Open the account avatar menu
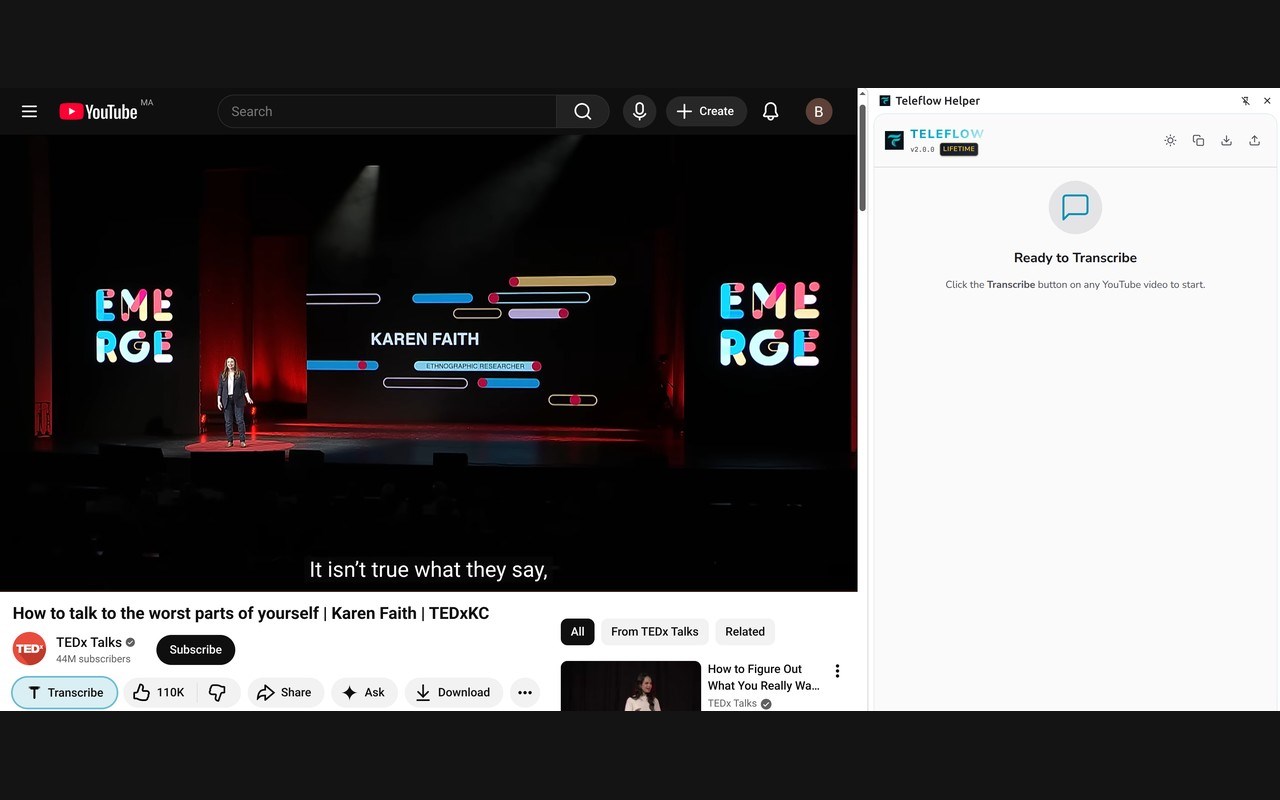Viewport: 1280px width, 800px height. [818, 112]
